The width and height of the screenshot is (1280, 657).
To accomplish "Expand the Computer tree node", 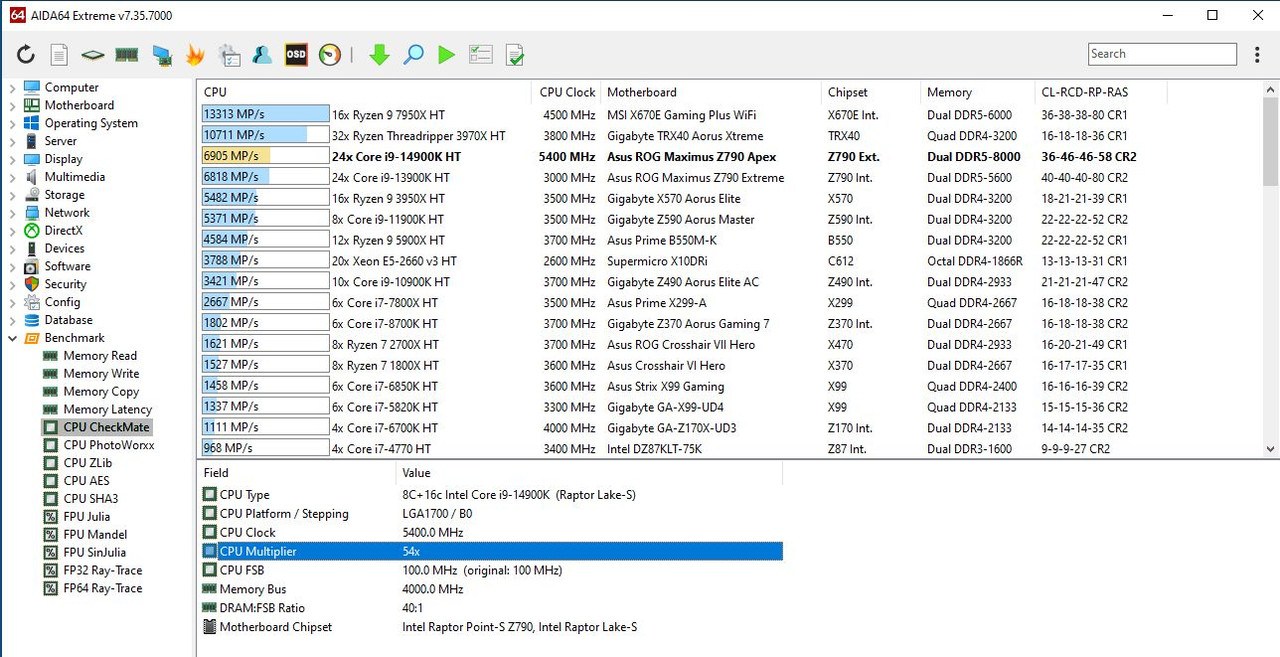I will [12, 88].
